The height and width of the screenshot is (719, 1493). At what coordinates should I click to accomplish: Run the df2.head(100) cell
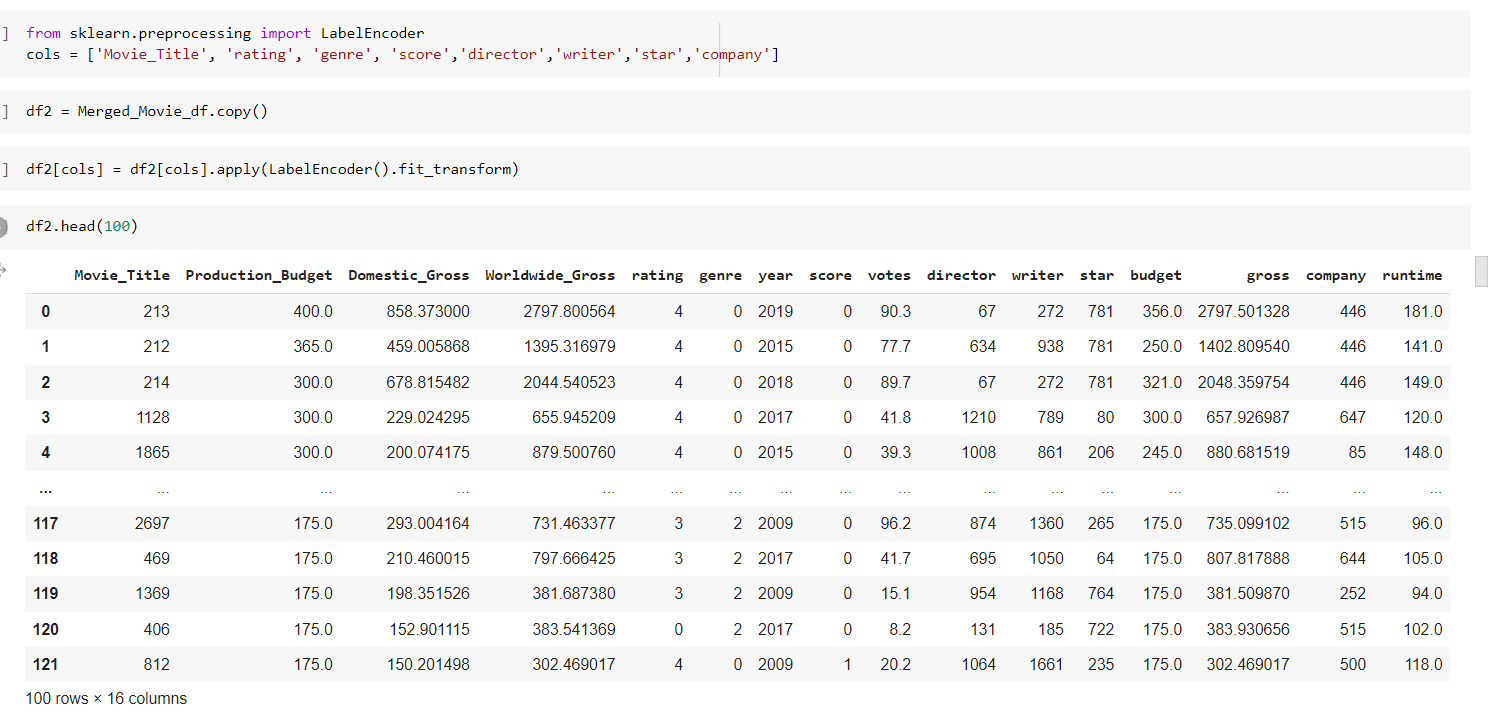(4, 227)
